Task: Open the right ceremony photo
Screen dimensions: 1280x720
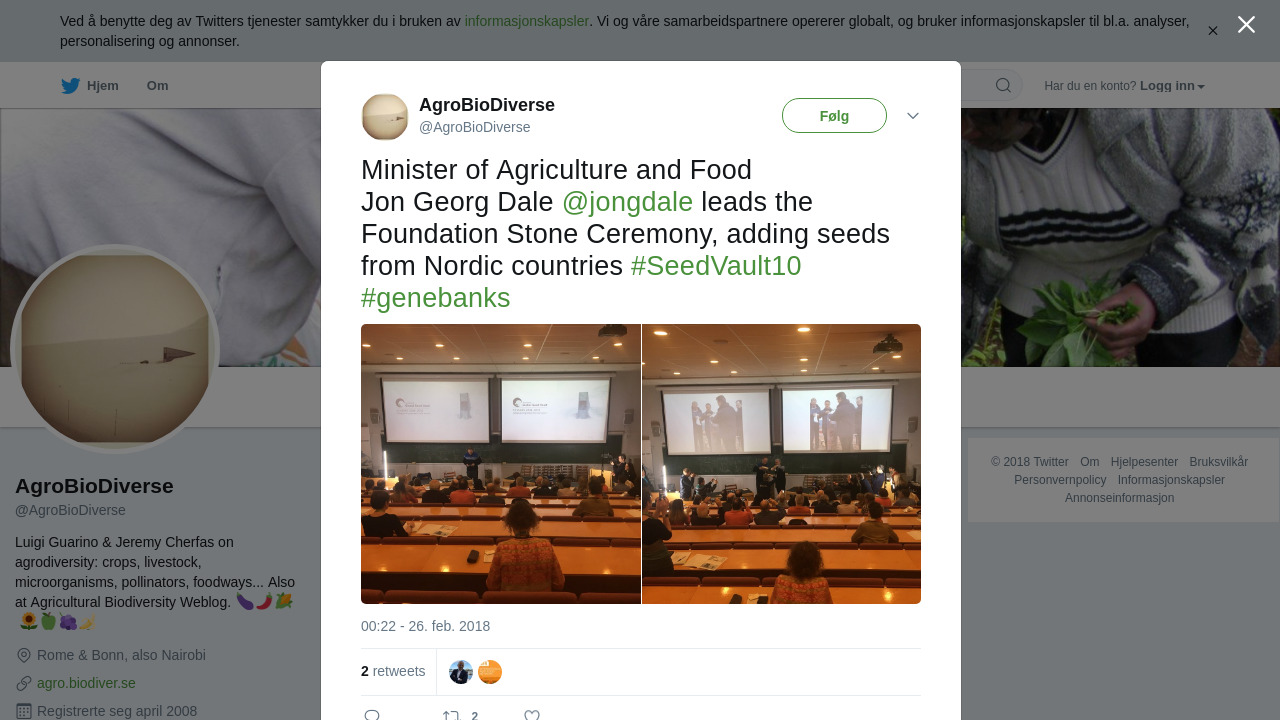Action: 781,464
